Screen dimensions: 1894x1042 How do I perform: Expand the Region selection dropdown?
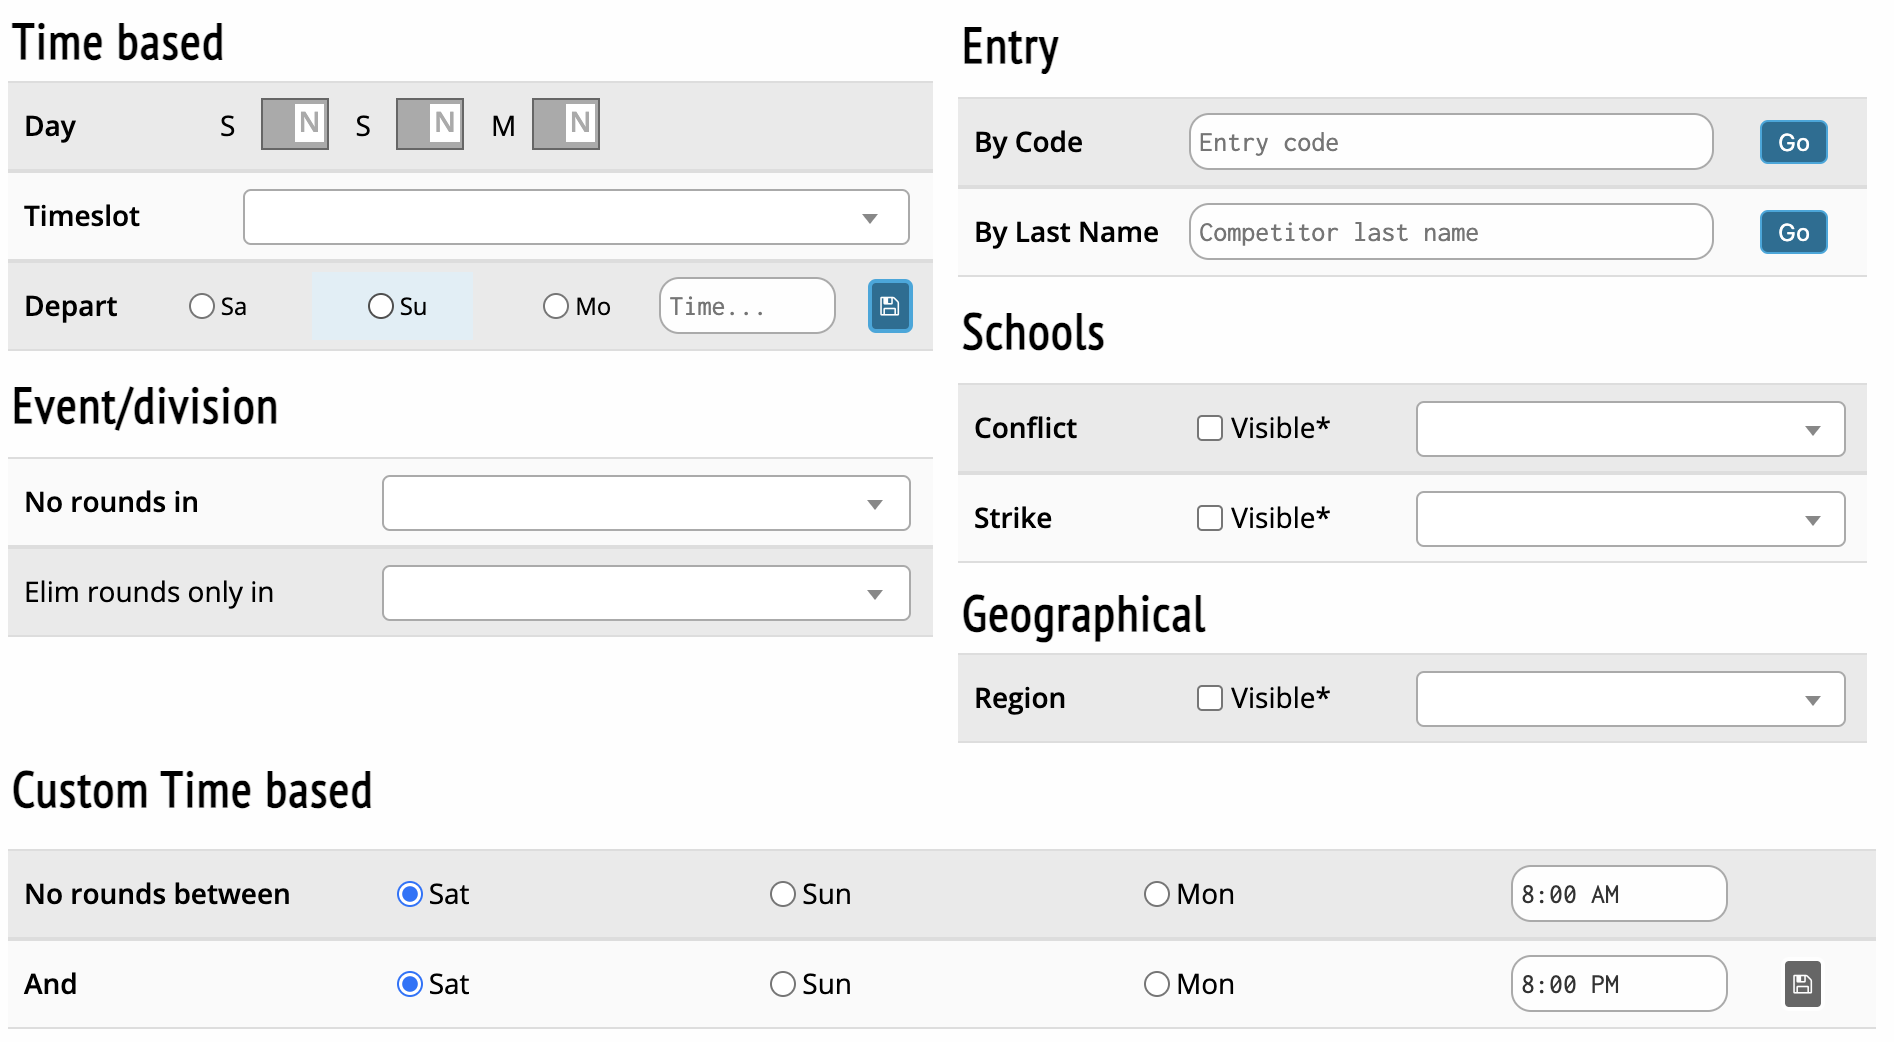click(1630, 699)
